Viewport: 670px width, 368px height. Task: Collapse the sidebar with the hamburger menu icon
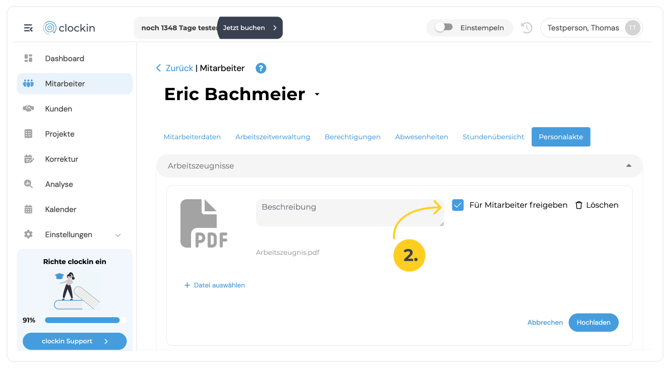click(28, 28)
